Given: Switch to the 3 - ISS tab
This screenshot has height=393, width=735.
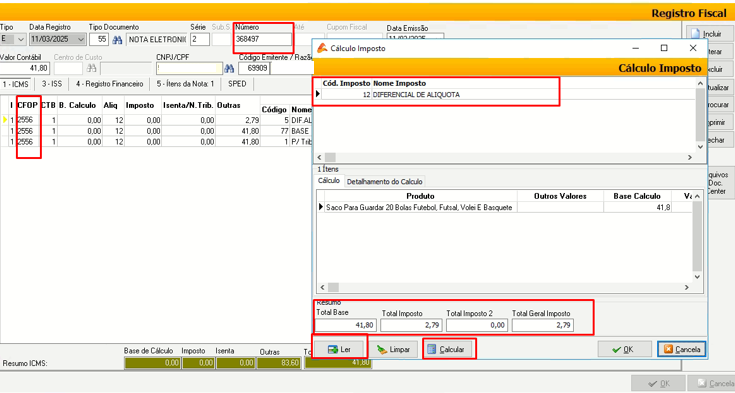Looking at the screenshot, I should 52,84.
